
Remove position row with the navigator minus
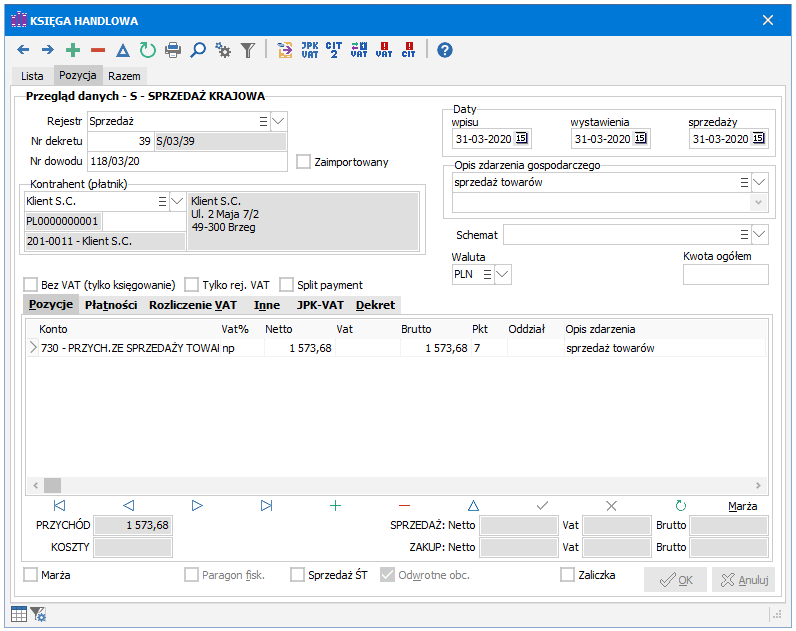tap(404, 506)
